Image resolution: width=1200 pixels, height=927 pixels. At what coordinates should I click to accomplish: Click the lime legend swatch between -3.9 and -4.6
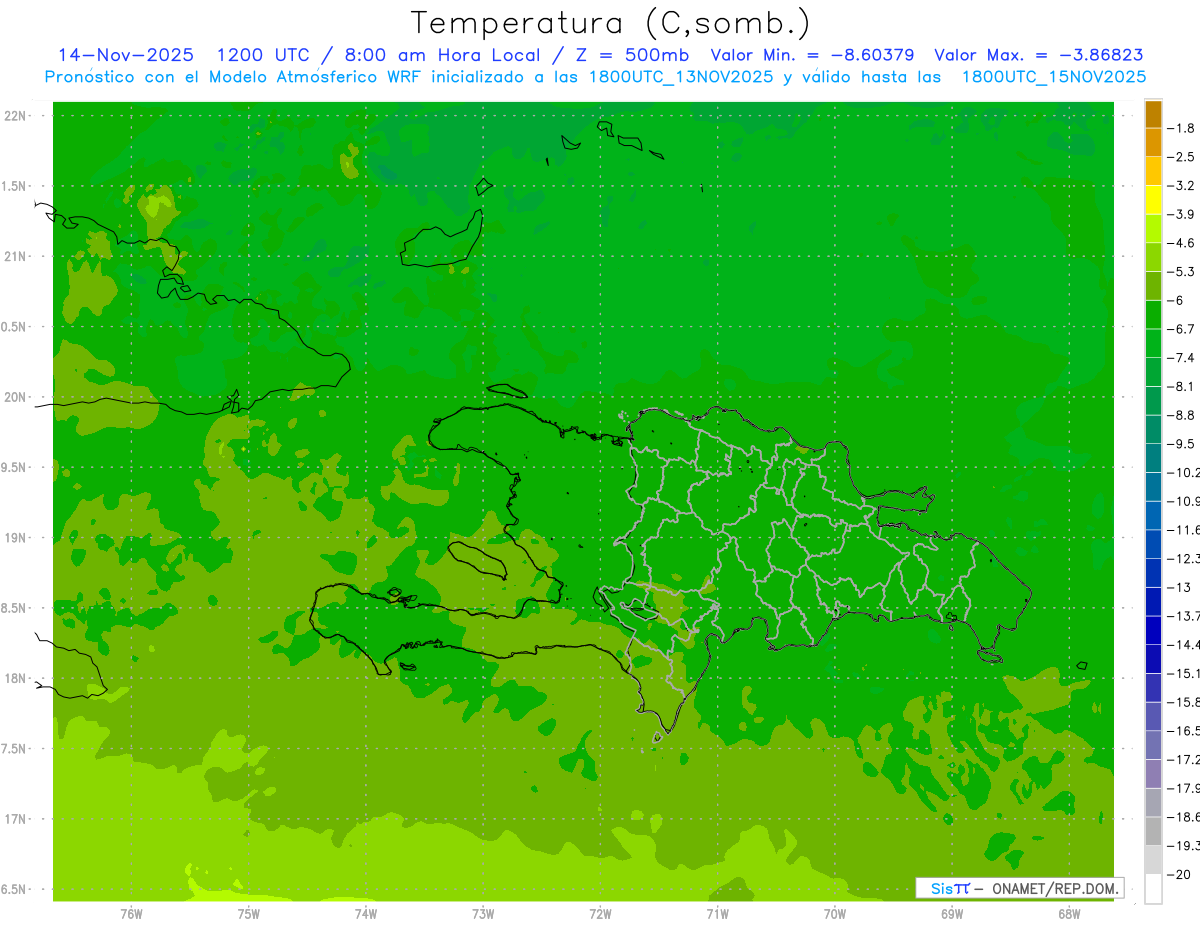(1153, 229)
